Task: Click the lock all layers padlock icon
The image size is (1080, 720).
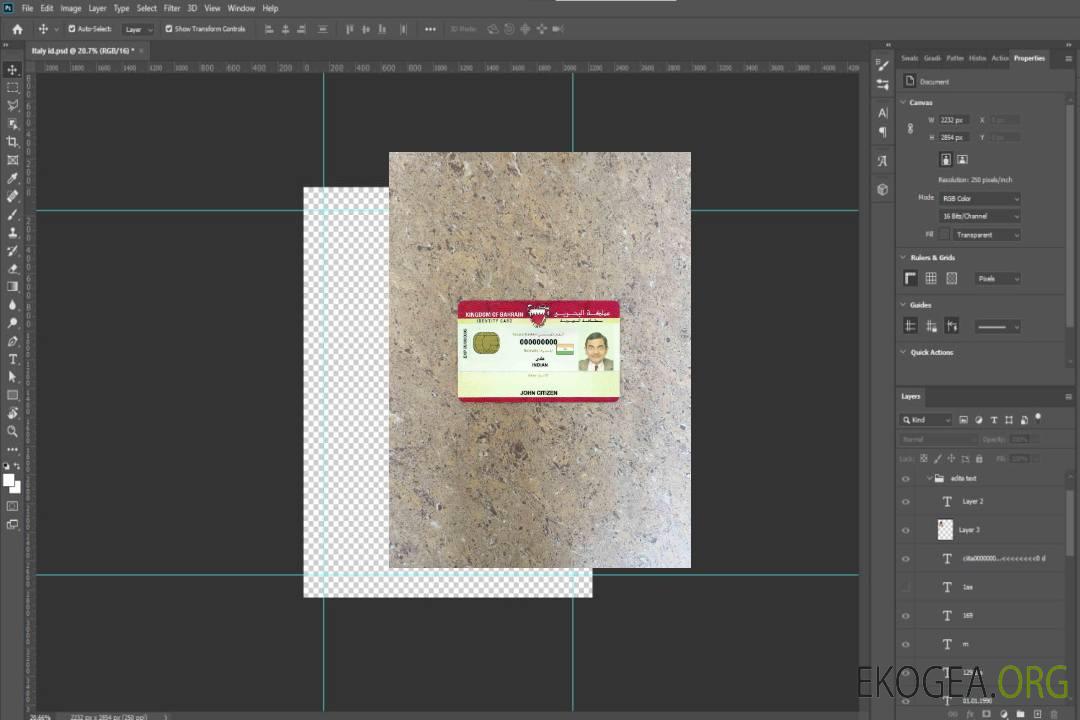Action: click(979, 458)
